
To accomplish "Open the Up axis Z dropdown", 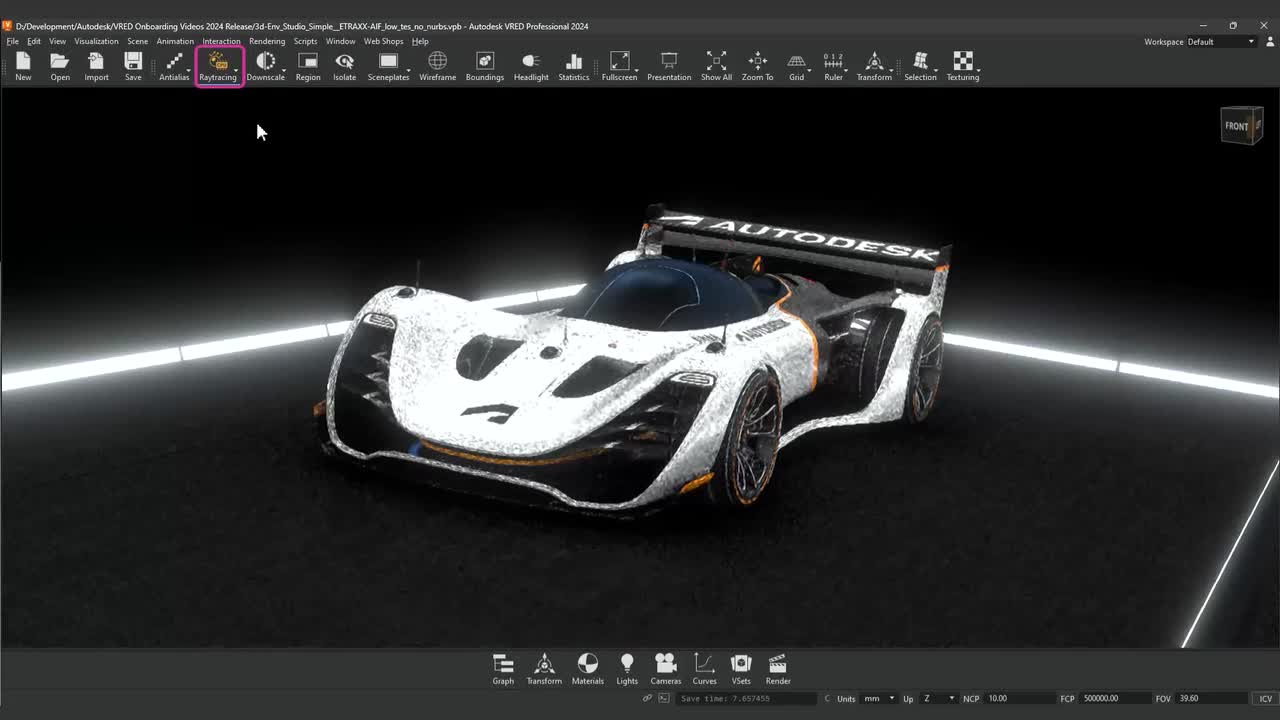I will (938, 698).
